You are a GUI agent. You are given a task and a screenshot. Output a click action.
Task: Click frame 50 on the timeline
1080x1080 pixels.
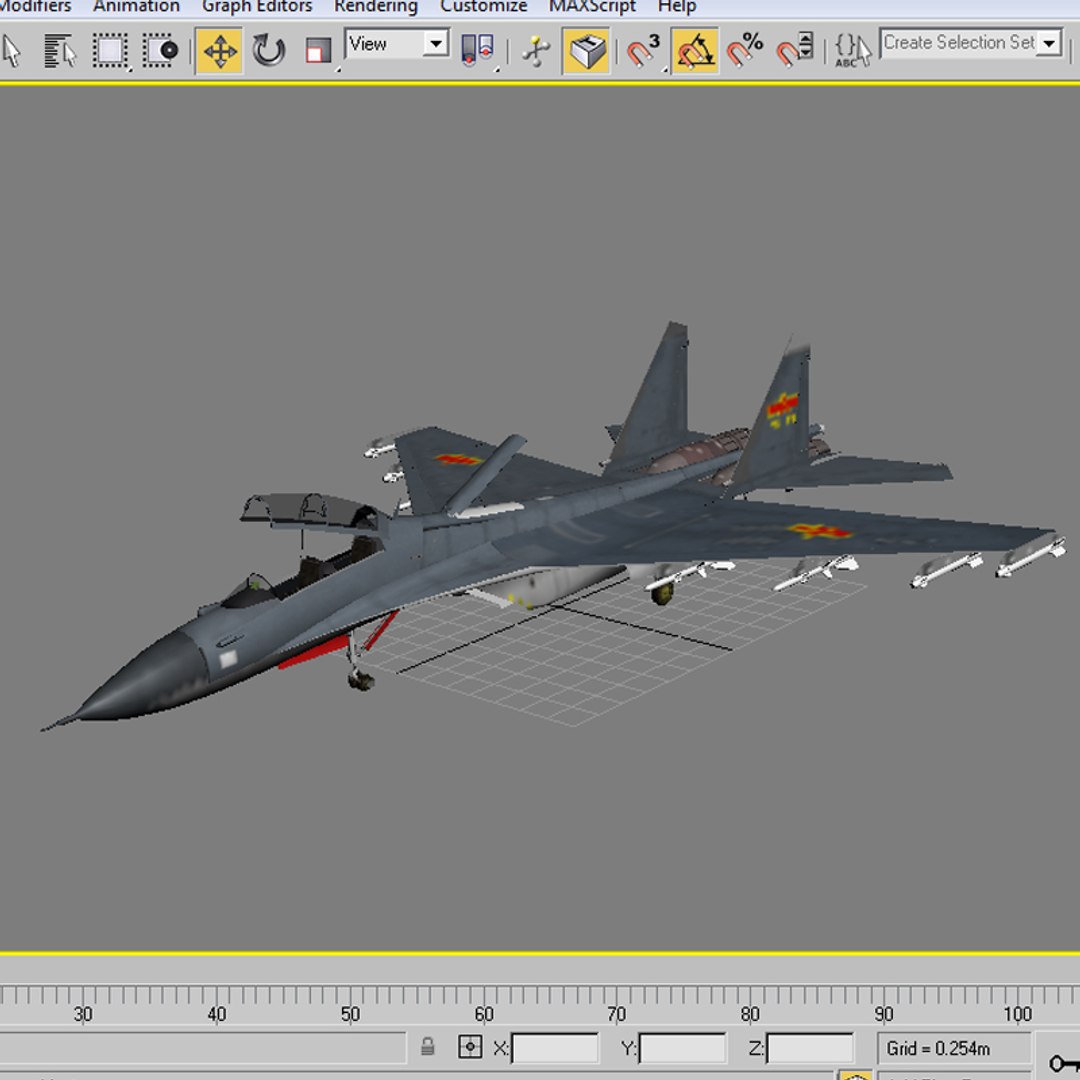(x=350, y=1014)
